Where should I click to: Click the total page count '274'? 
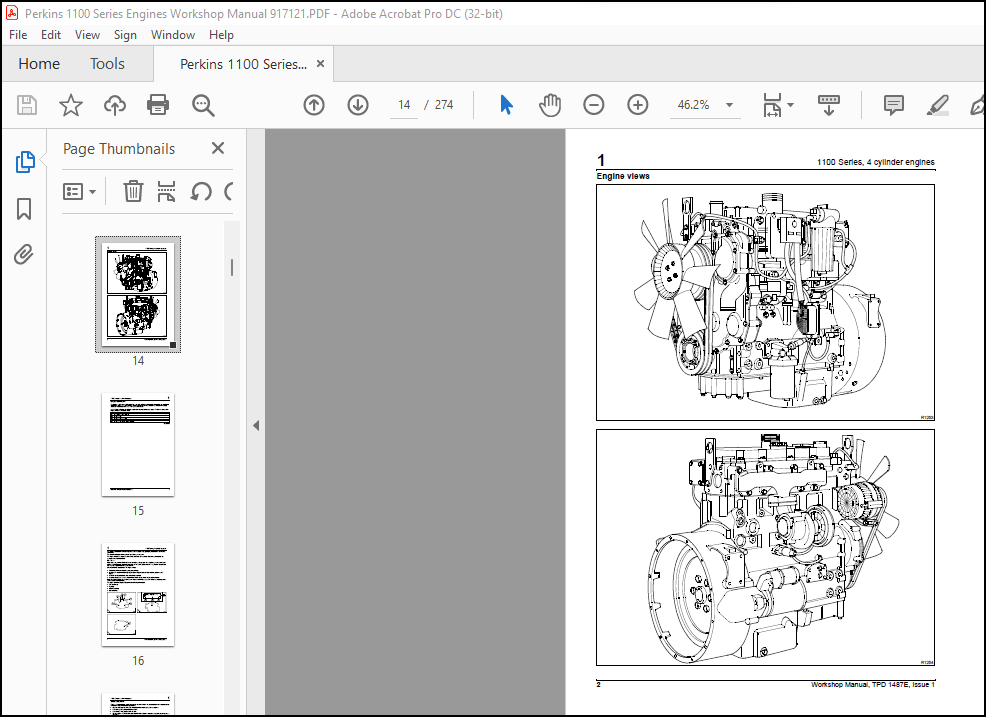click(x=444, y=105)
